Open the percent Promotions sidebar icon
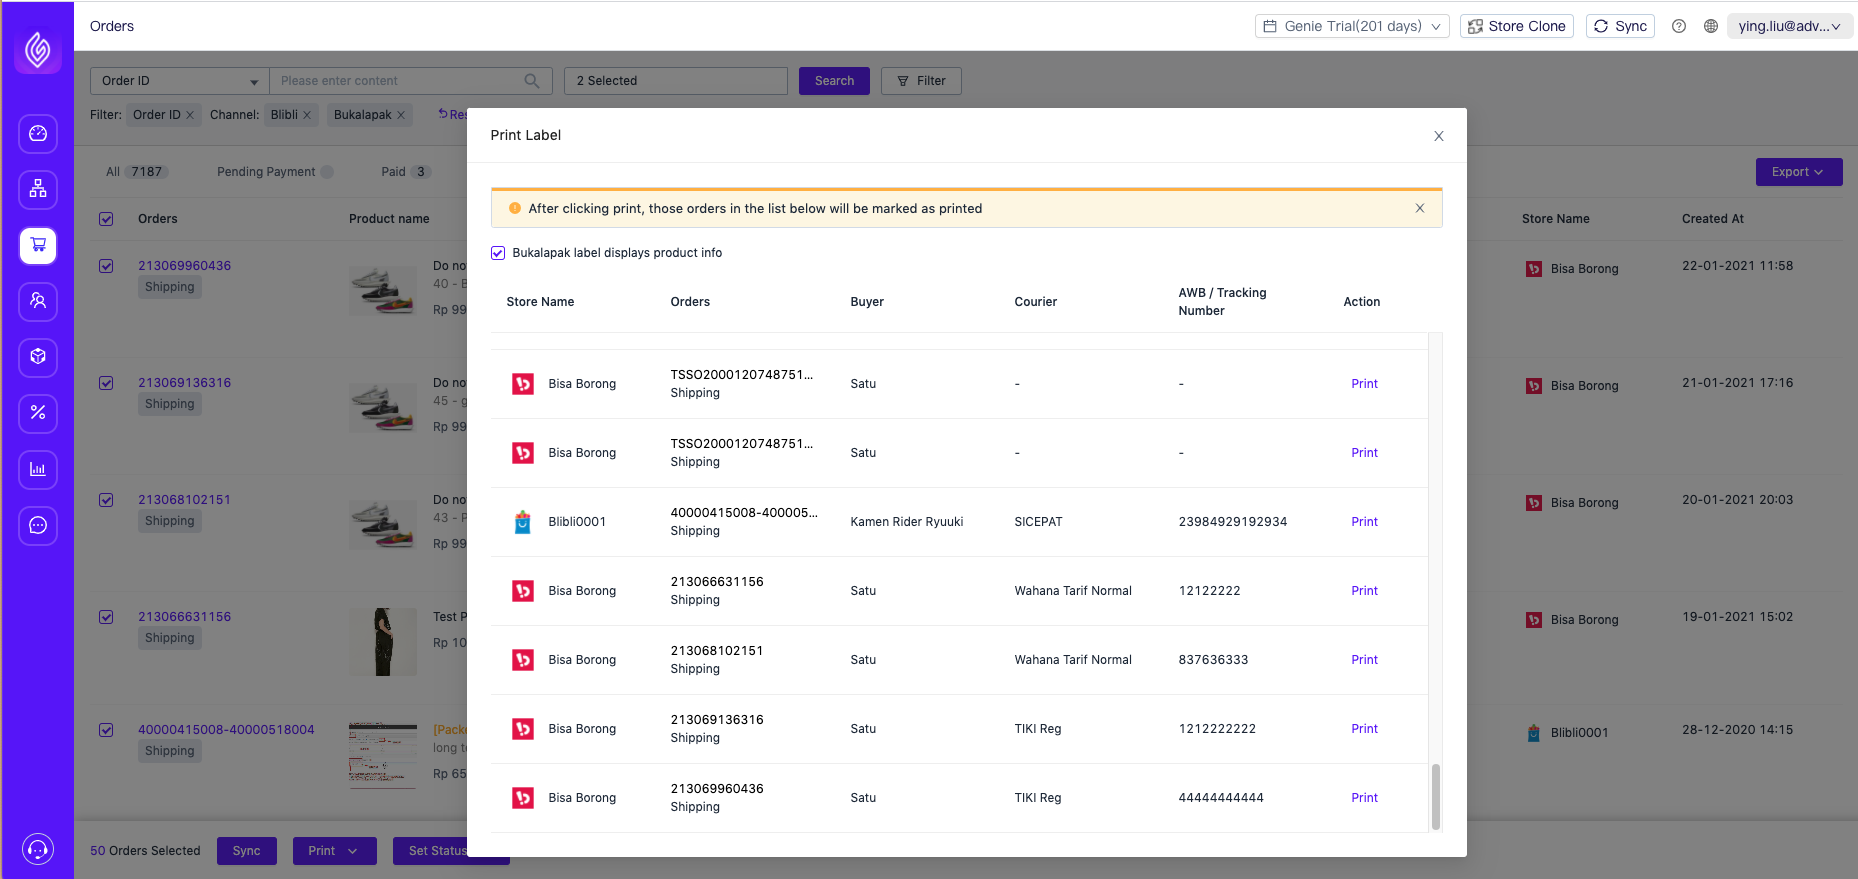The image size is (1858, 879). coord(38,413)
